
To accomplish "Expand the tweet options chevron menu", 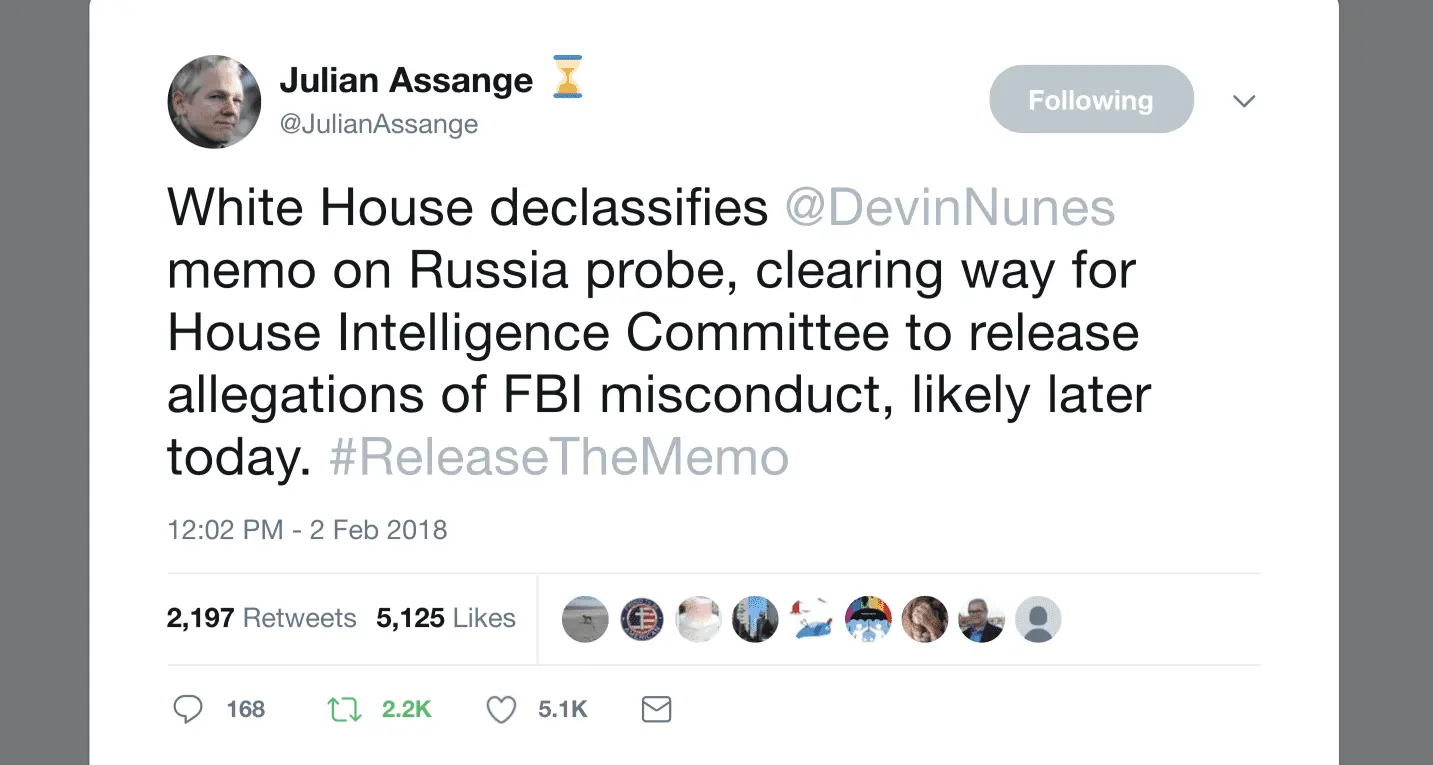I will click(1244, 101).
